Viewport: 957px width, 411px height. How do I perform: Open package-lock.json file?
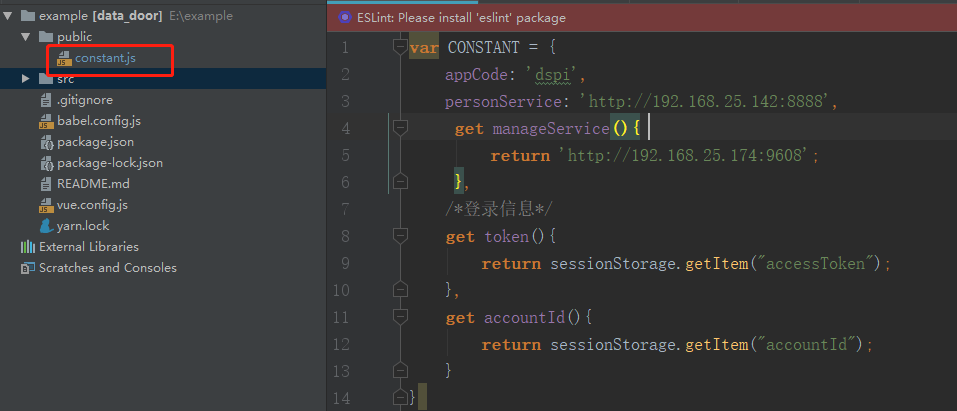tap(110, 163)
